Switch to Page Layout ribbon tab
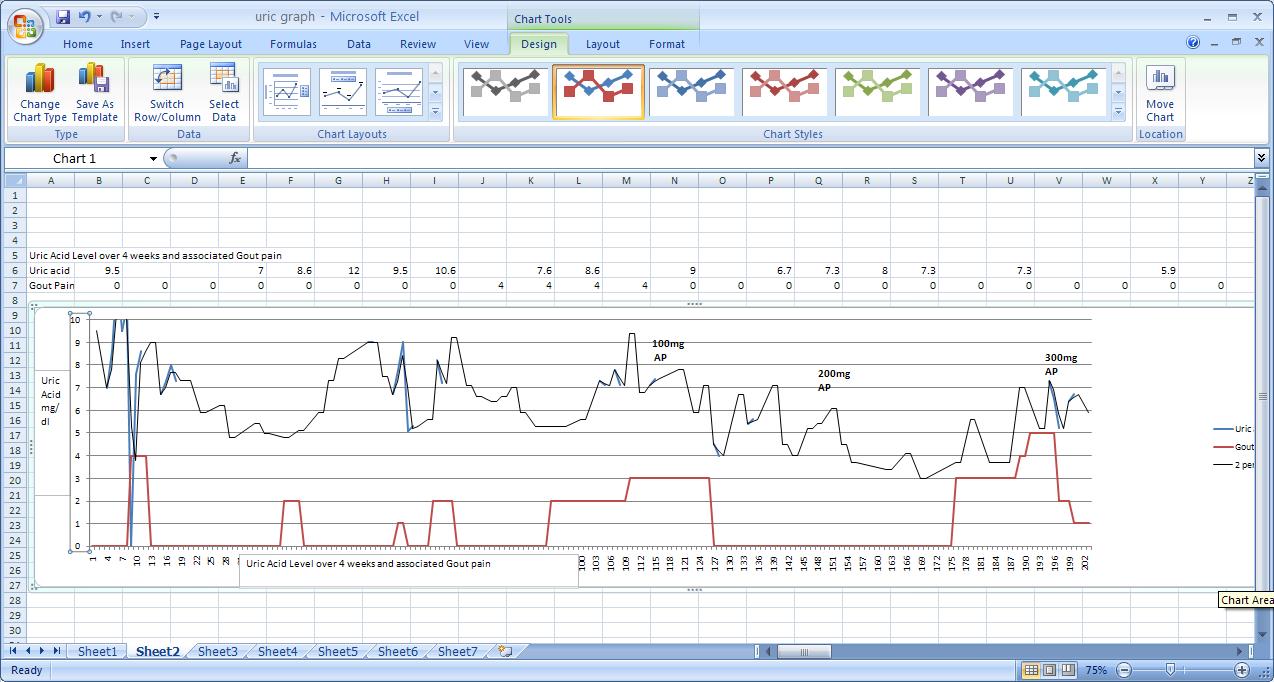The width and height of the screenshot is (1274, 682). tap(211, 44)
